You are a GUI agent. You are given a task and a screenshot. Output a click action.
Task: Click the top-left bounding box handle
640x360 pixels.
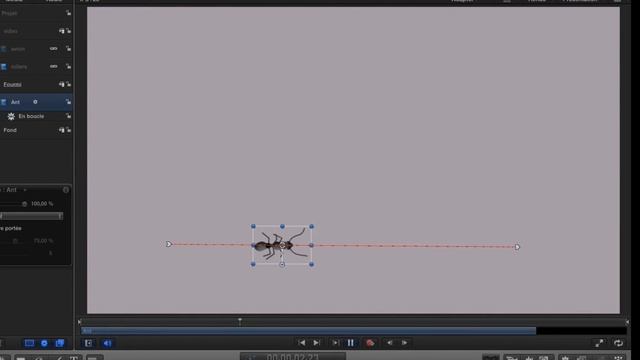click(253, 226)
